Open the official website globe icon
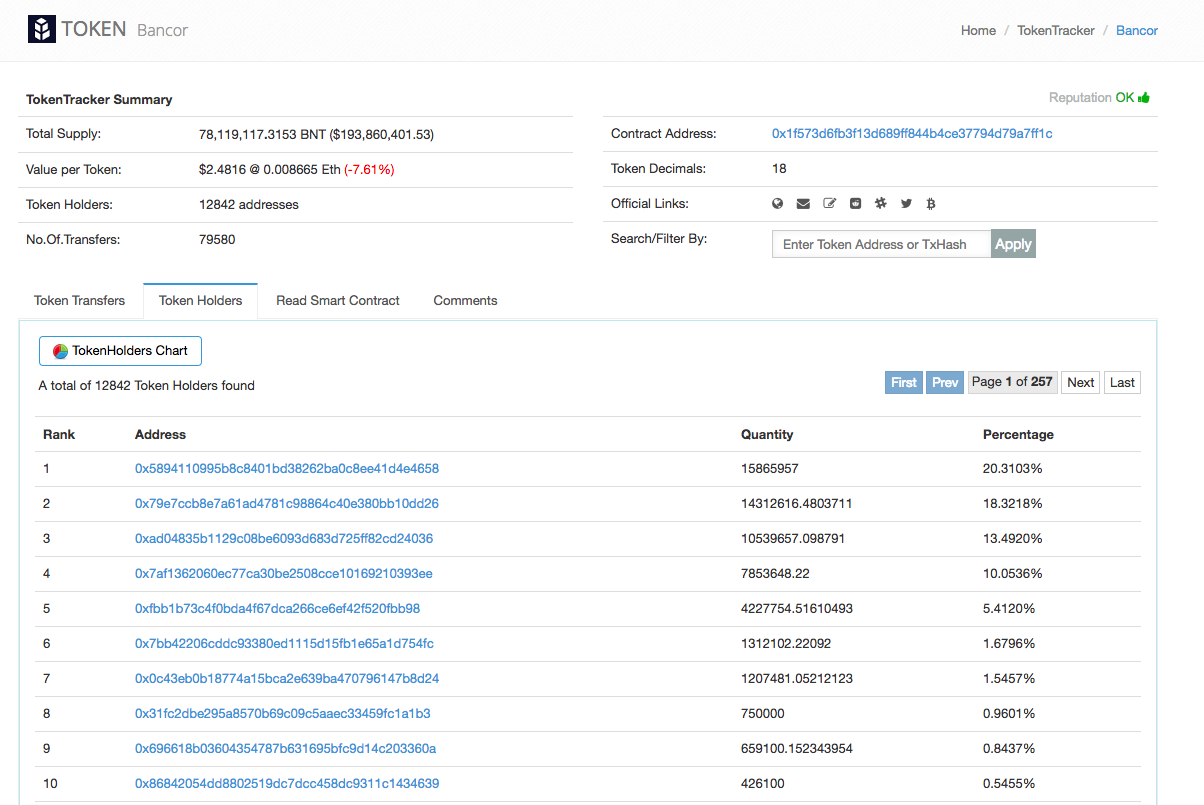Screen dimensions: 1204x805 click(x=778, y=203)
